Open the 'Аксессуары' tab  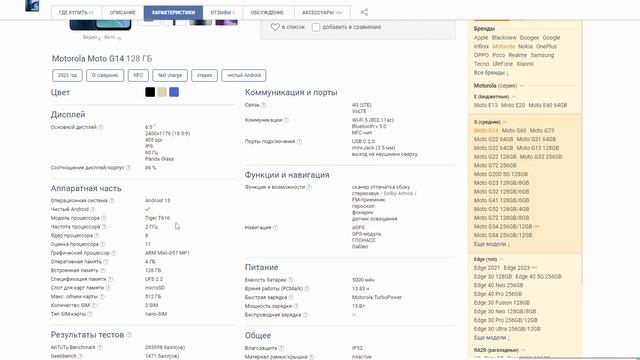322,13
